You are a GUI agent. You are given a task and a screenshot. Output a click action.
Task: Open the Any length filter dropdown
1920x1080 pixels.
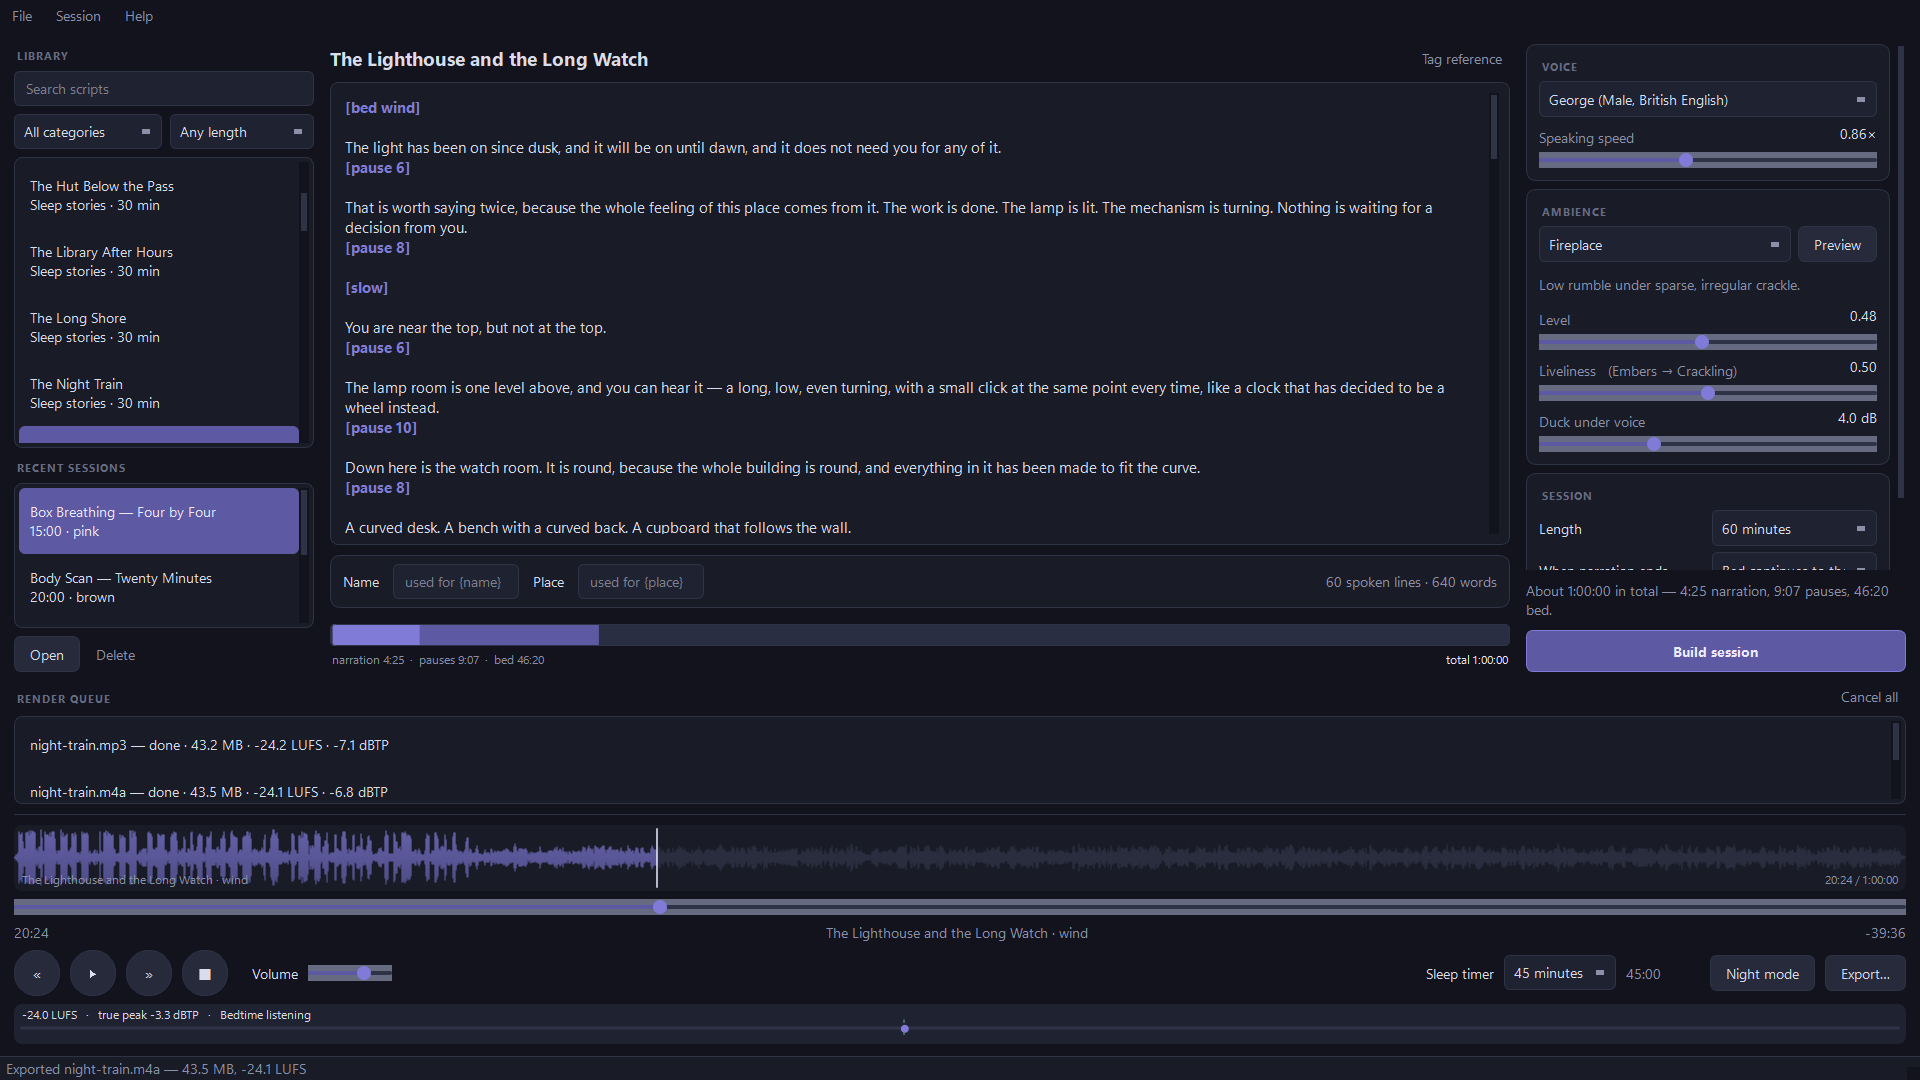(242, 132)
